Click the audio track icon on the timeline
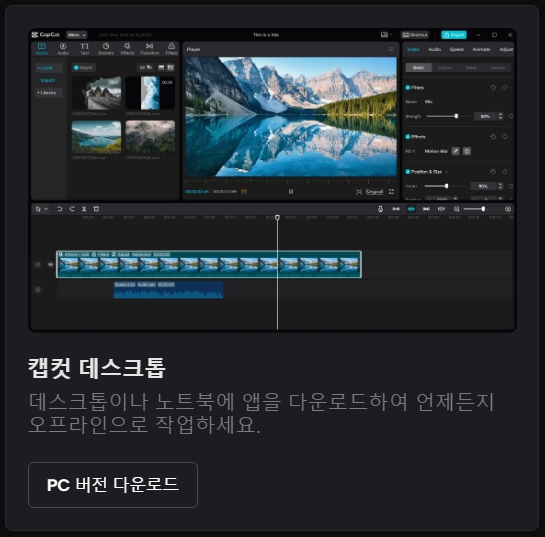Image resolution: width=545 pixels, height=537 pixels. [38, 290]
